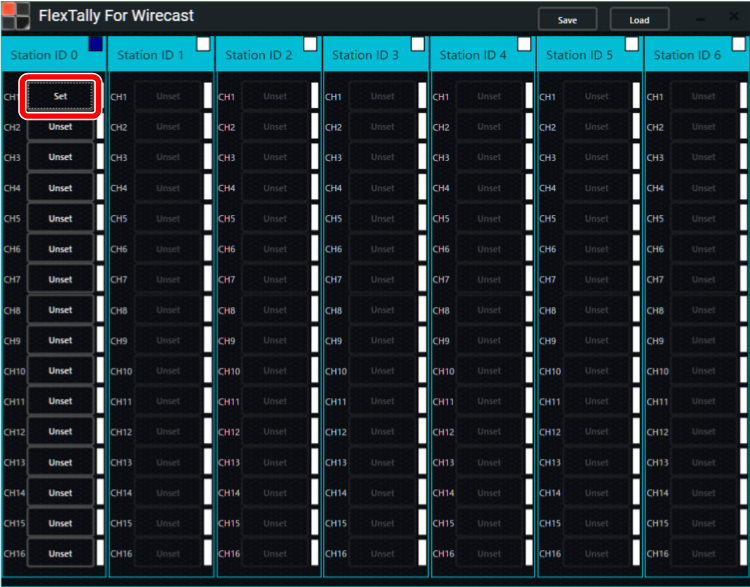Image resolution: width=750 pixels, height=587 pixels.
Task: Click CH16 Unset button under Station ID 0
Action: (x=60, y=554)
